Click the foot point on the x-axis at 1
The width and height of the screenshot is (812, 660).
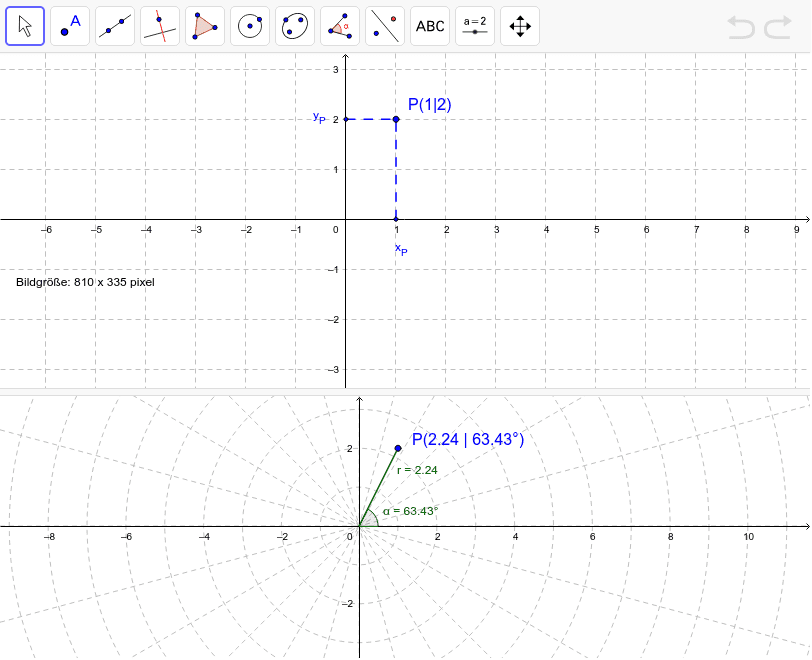point(396,220)
